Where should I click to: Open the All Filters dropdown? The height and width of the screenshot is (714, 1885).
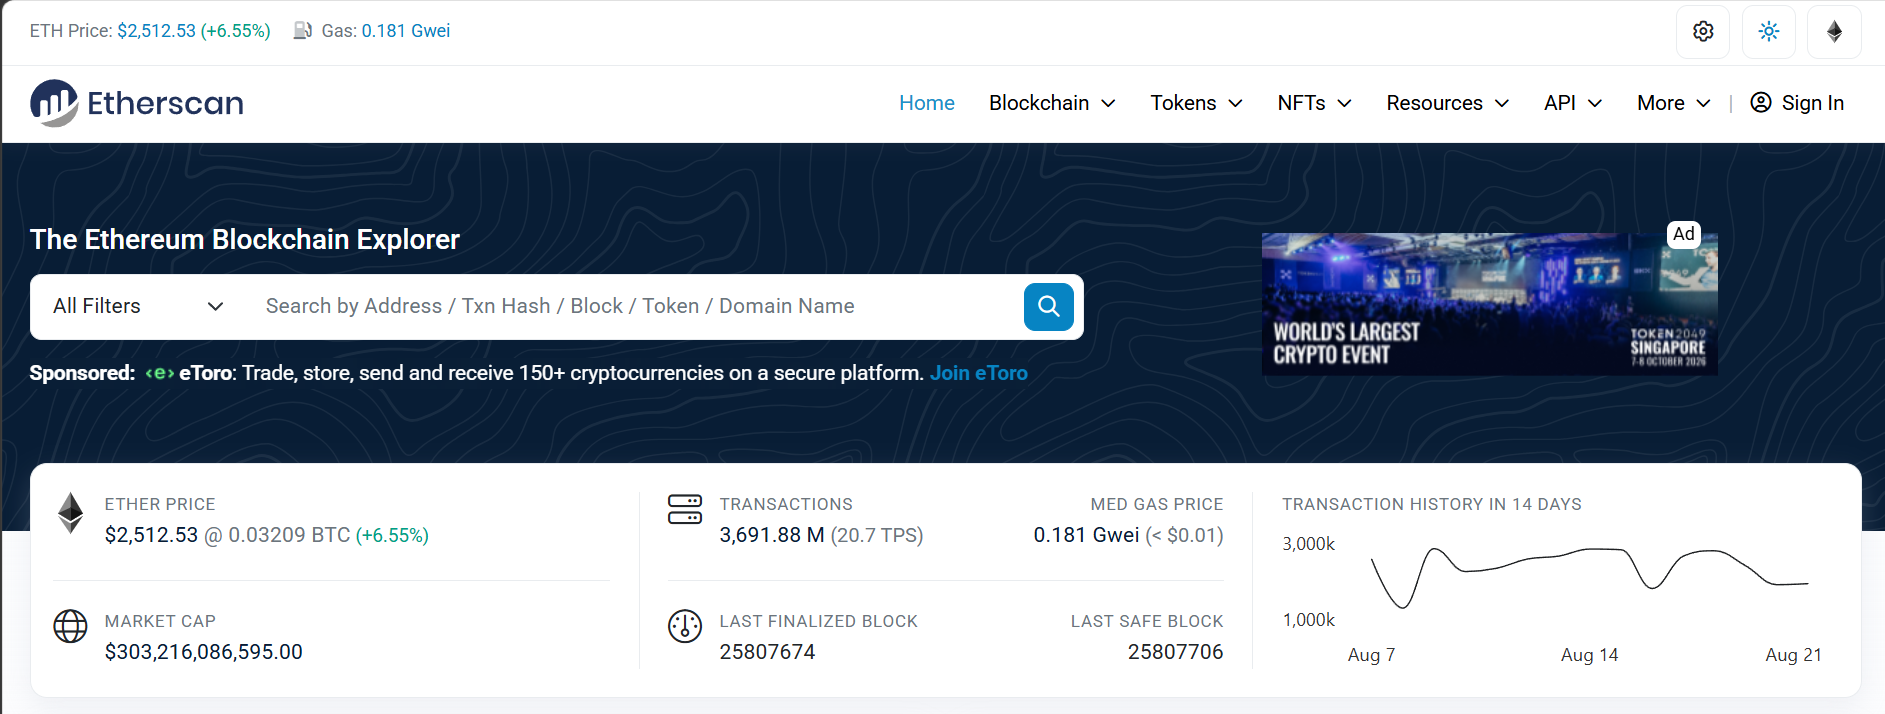pos(138,306)
